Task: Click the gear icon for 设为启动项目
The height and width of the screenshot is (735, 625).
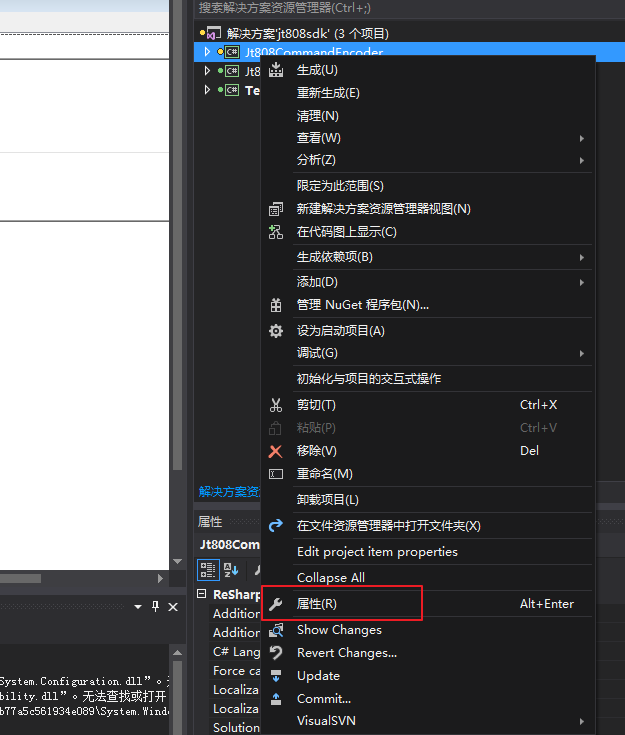Action: (276, 331)
